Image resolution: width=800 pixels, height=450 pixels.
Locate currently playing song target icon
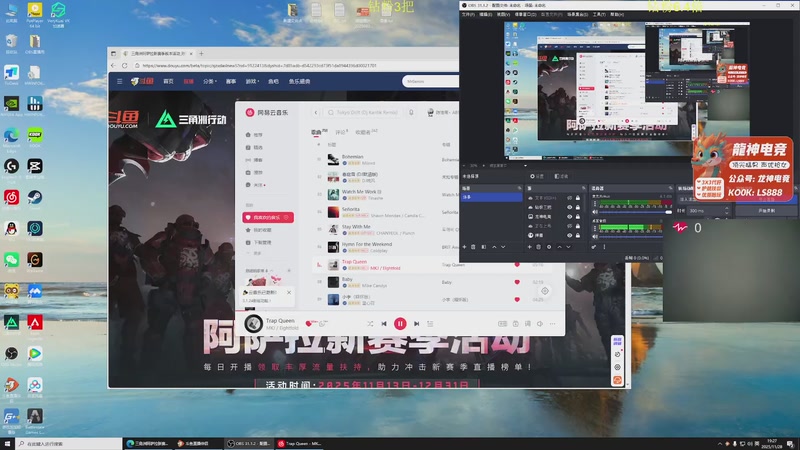coord(545,291)
